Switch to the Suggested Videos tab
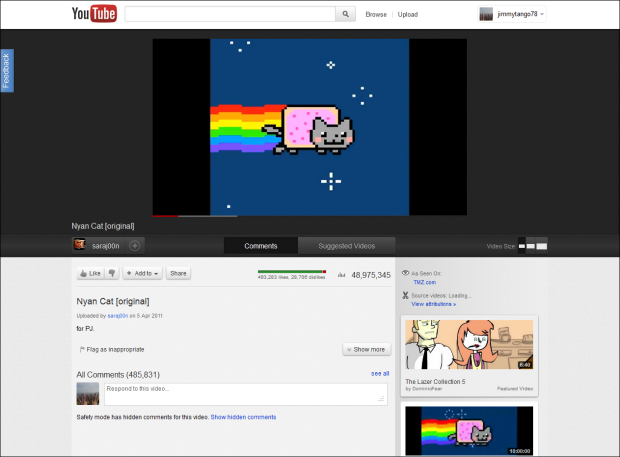This screenshot has width=620, height=457. tap(346, 245)
